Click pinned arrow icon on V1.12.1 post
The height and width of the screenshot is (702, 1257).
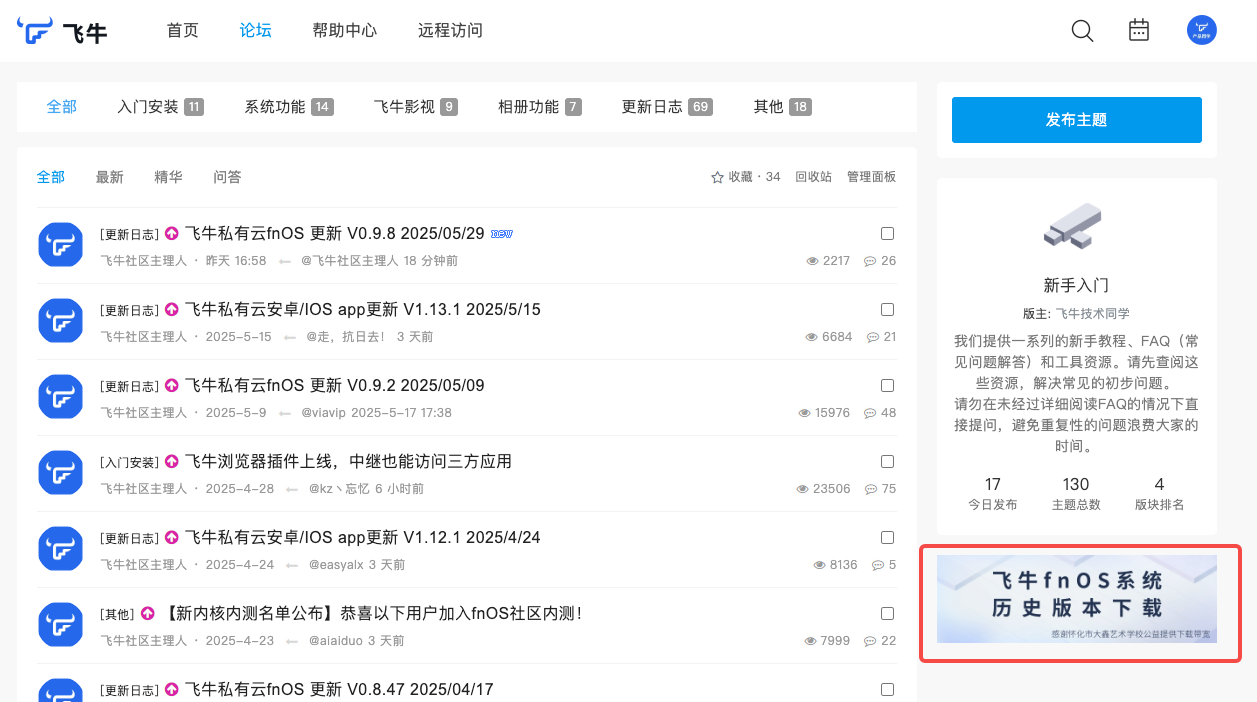[x=171, y=538]
